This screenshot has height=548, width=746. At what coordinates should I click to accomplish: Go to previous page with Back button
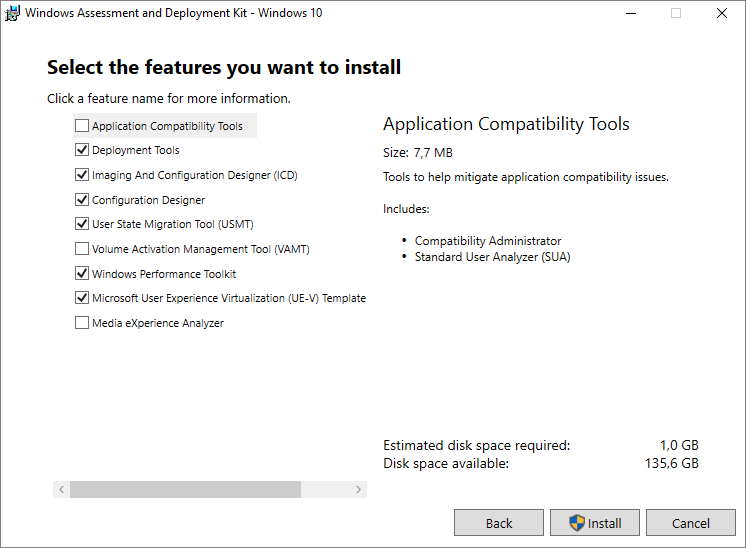[499, 523]
